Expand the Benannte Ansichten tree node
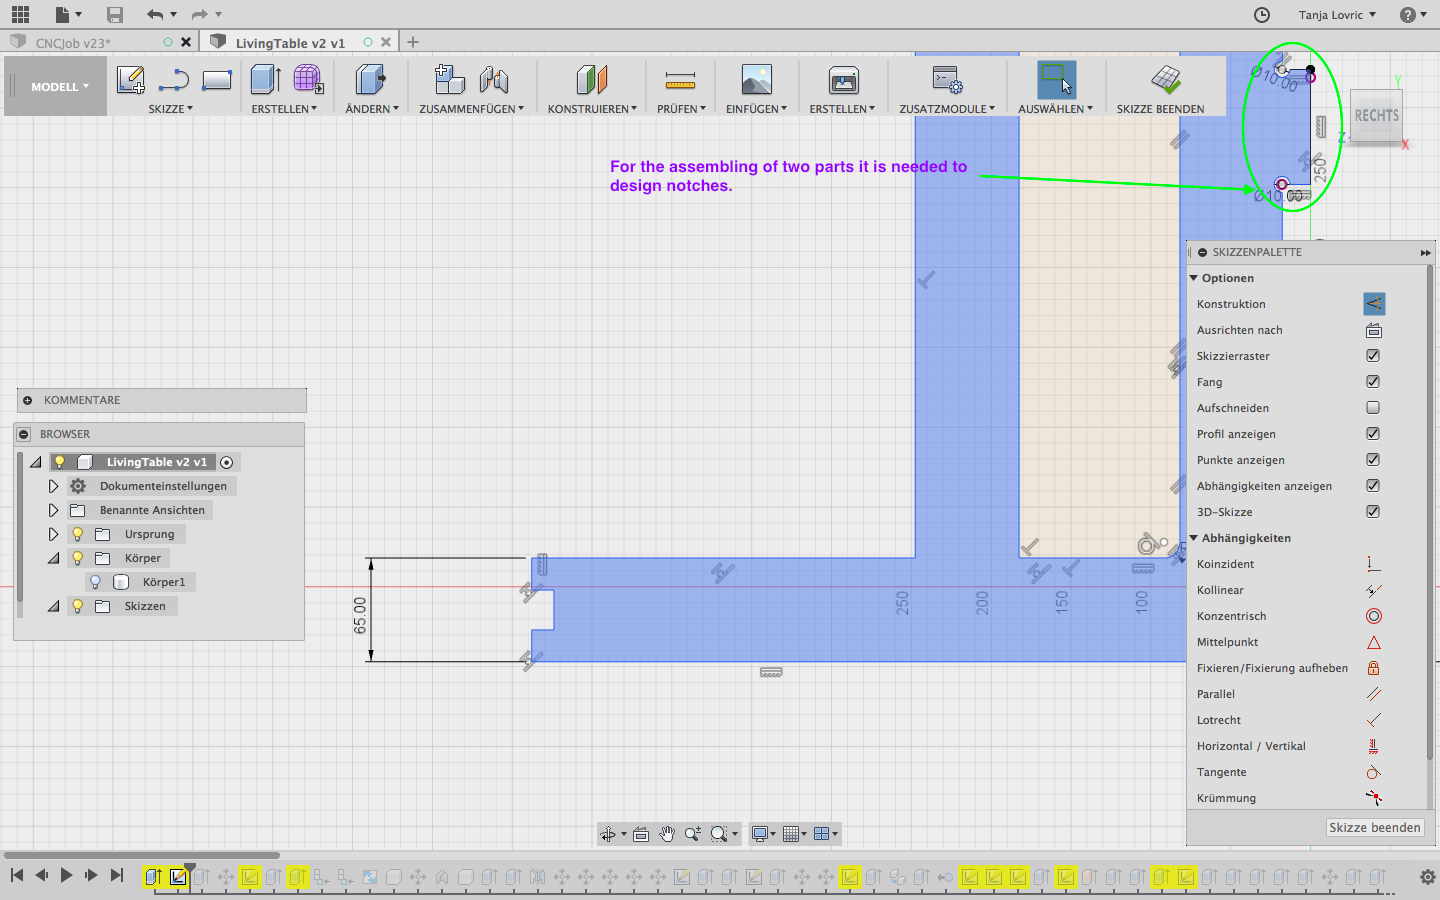The width and height of the screenshot is (1440, 900). 53,510
